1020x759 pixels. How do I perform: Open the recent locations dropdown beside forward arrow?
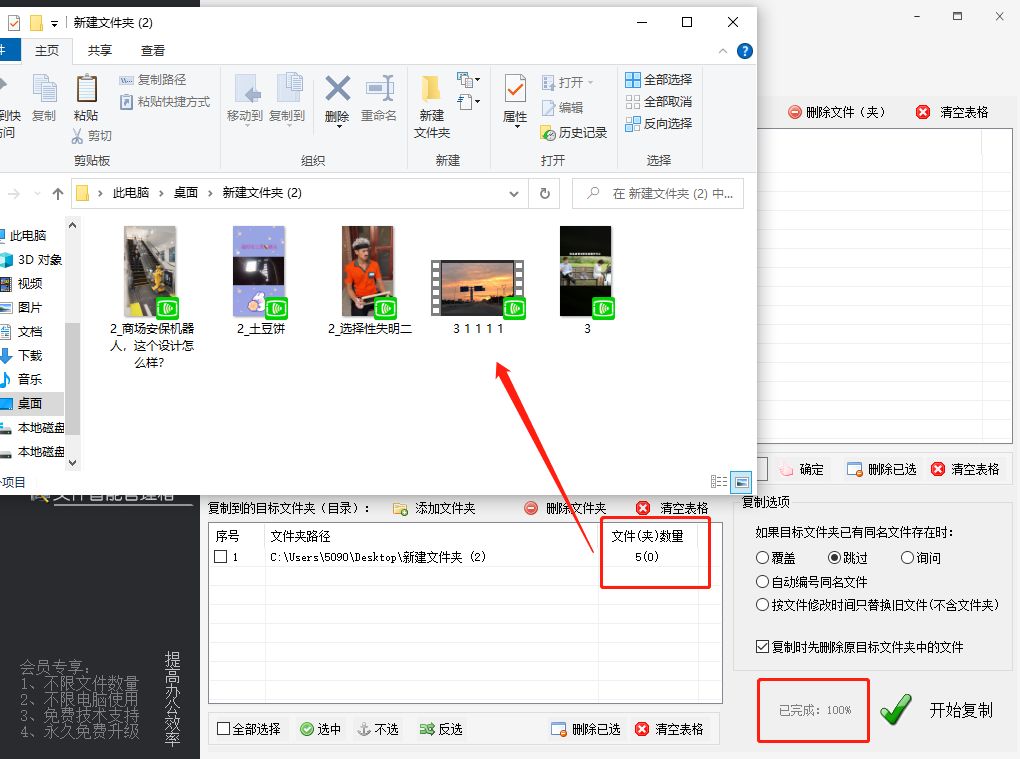(37, 194)
